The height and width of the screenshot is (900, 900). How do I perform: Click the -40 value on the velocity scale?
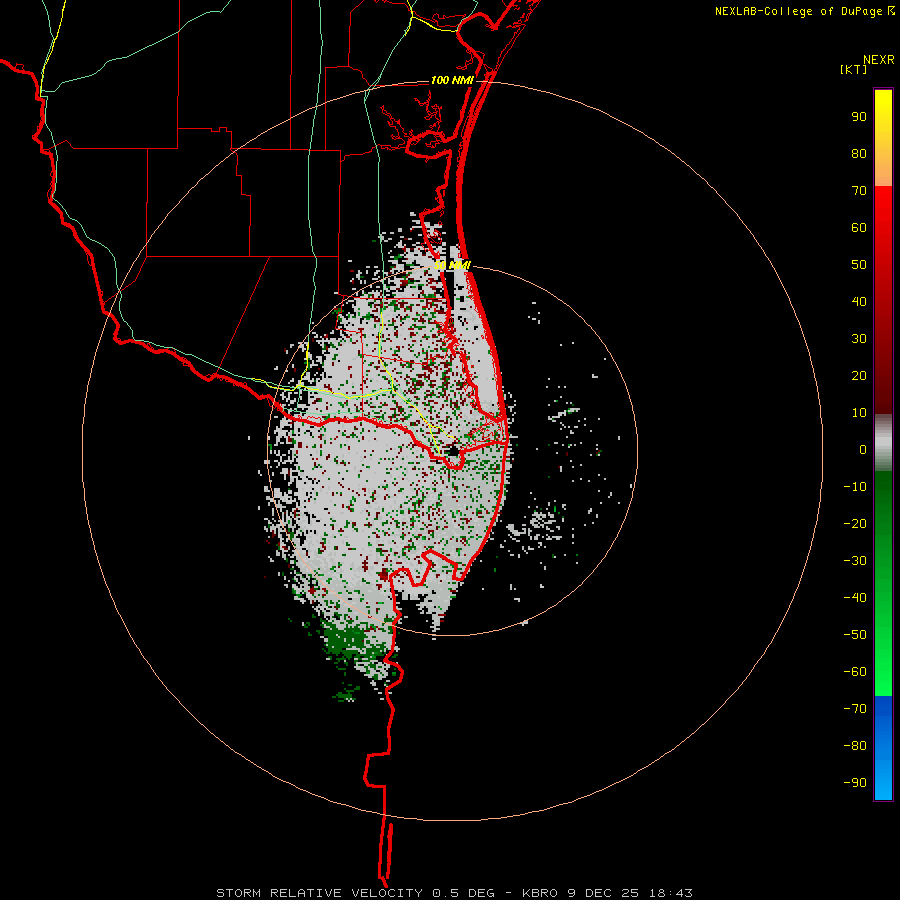pos(855,598)
